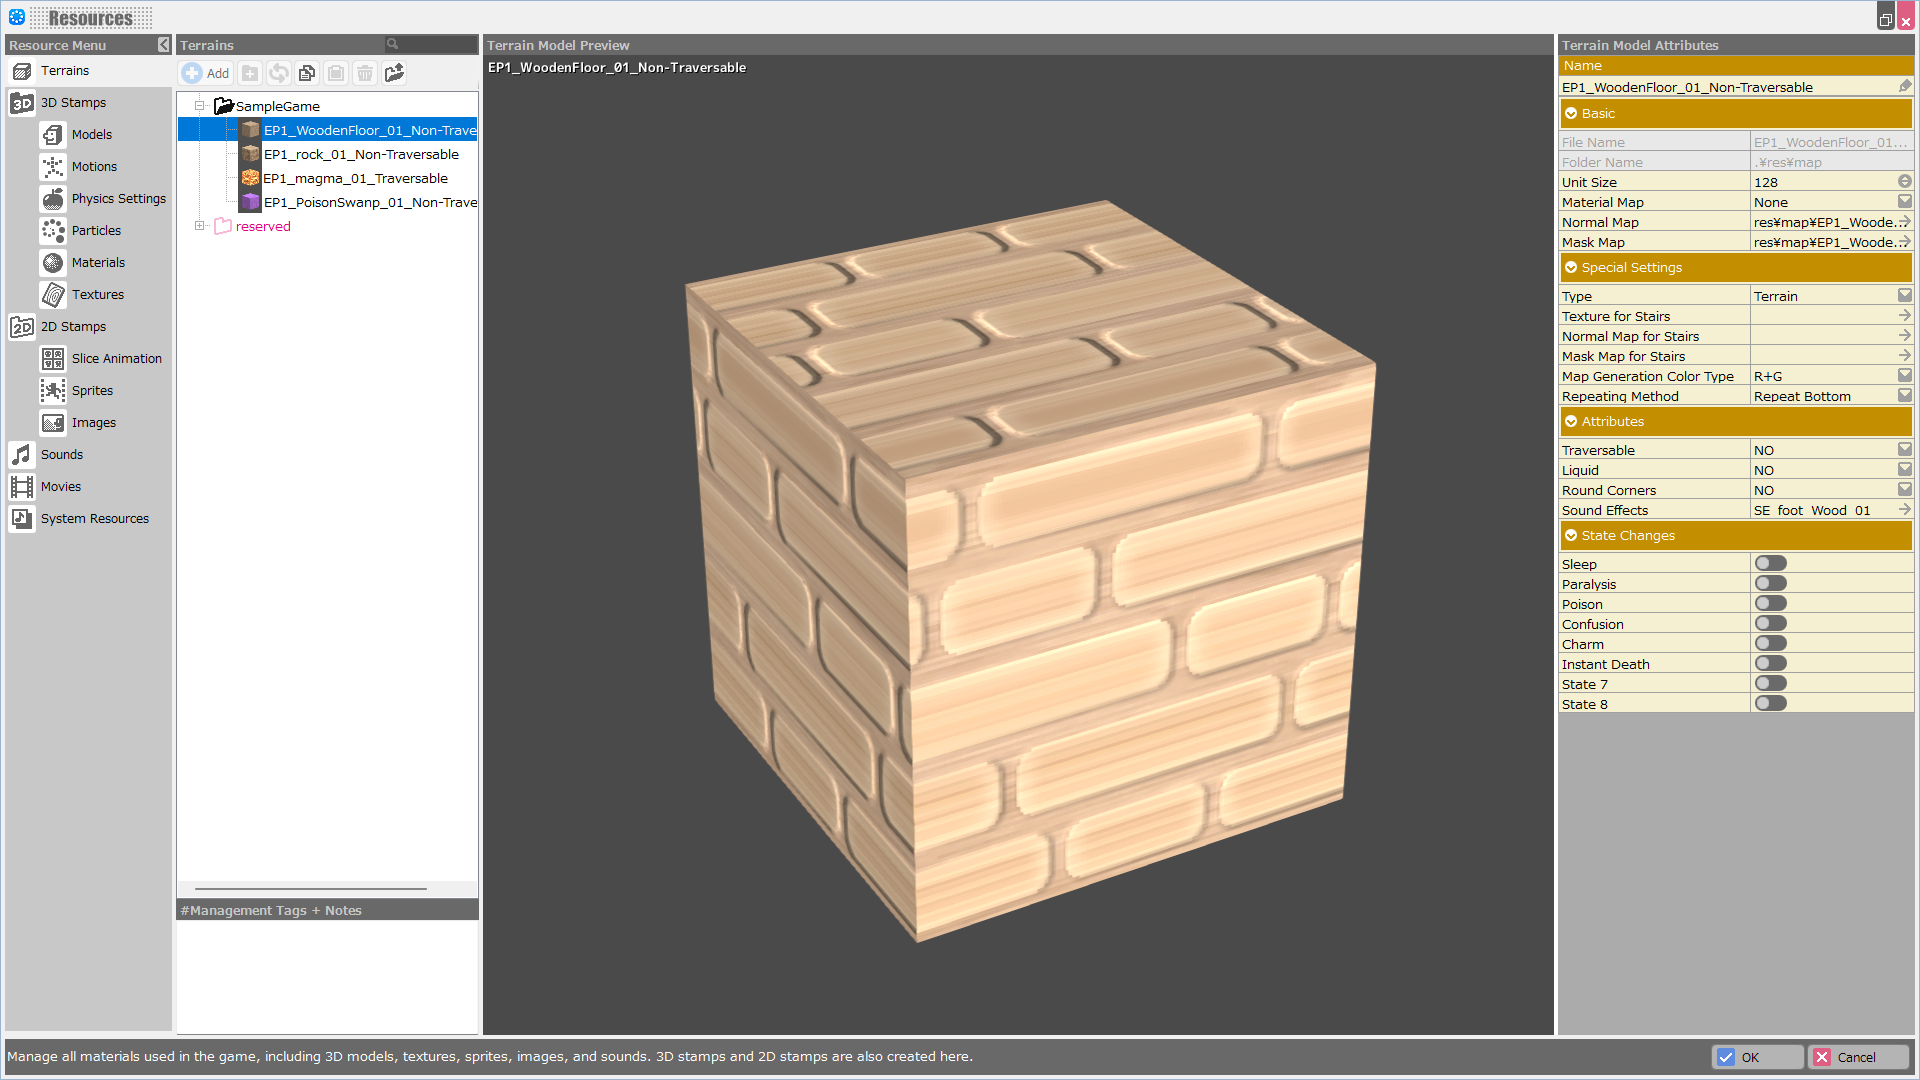Expand the reserved folder node

point(200,226)
